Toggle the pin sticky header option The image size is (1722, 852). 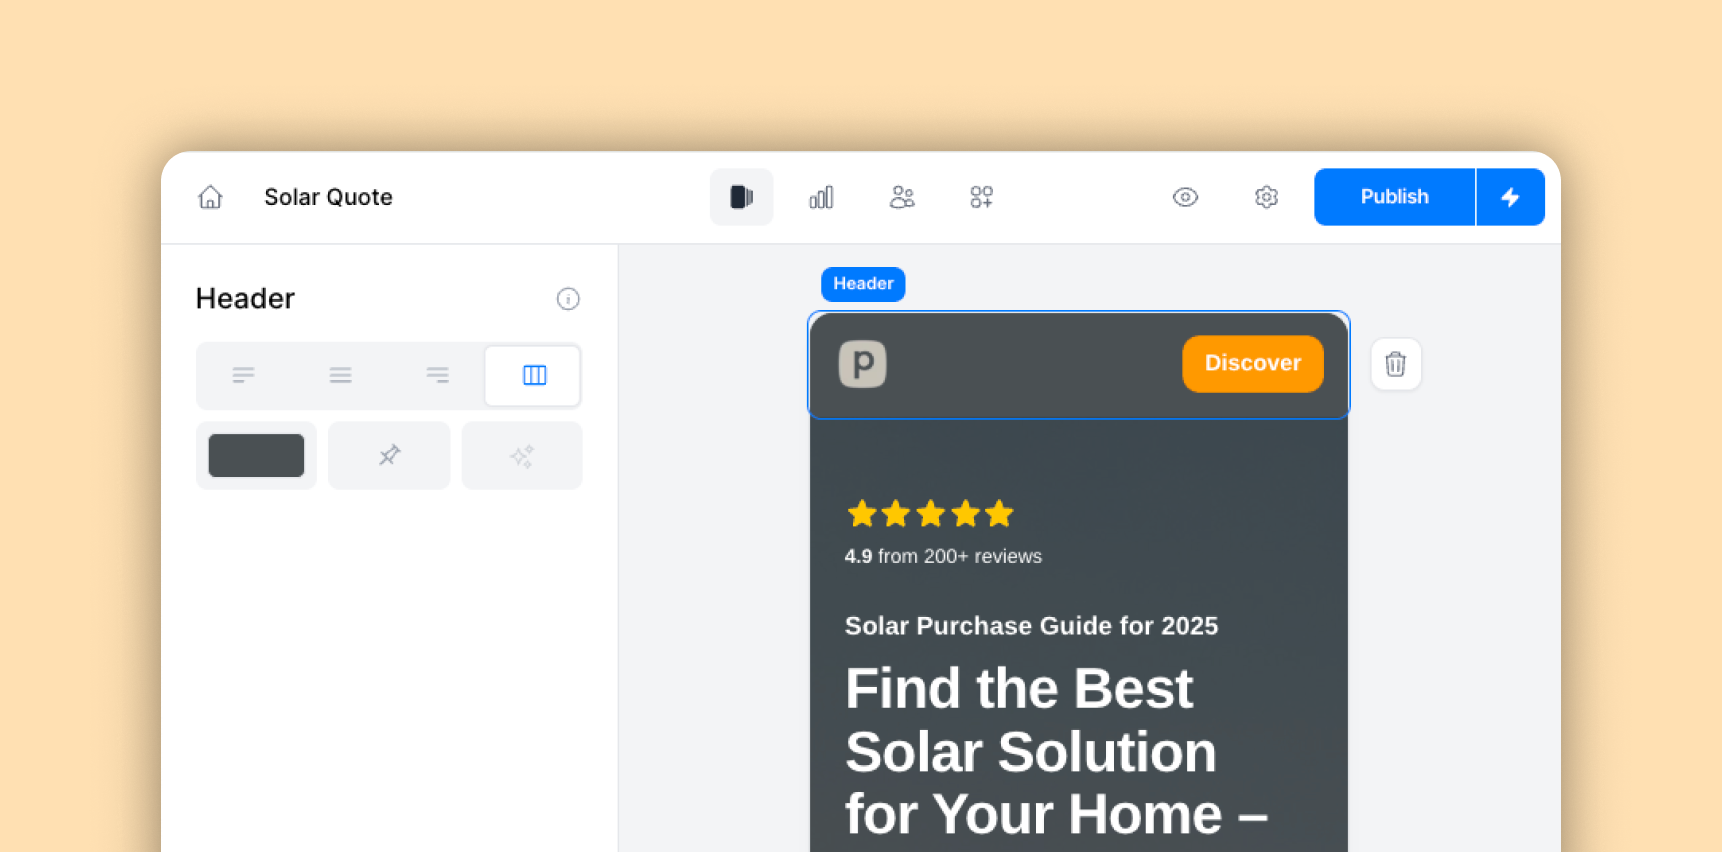tap(389, 455)
